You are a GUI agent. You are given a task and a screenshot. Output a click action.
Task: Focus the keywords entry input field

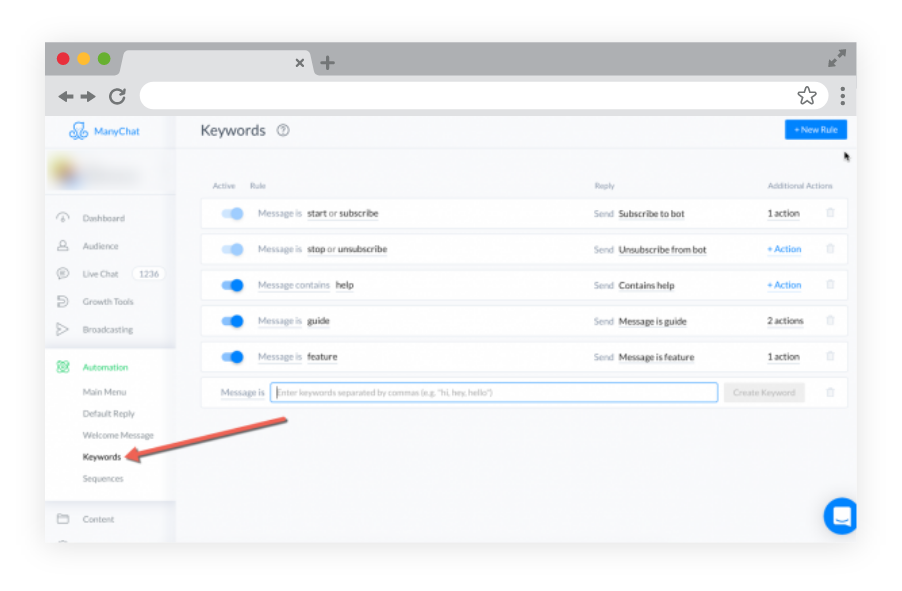click(x=494, y=392)
